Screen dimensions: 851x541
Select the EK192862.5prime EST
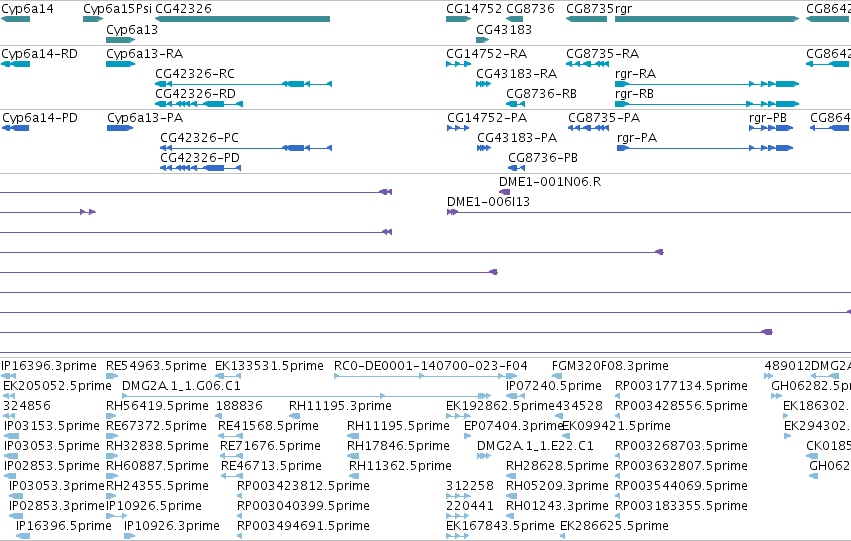coord(458,416)
